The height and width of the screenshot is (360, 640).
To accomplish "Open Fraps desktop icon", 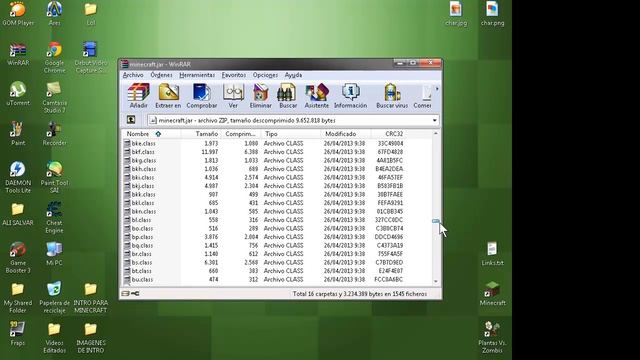I will coord(18,333).
